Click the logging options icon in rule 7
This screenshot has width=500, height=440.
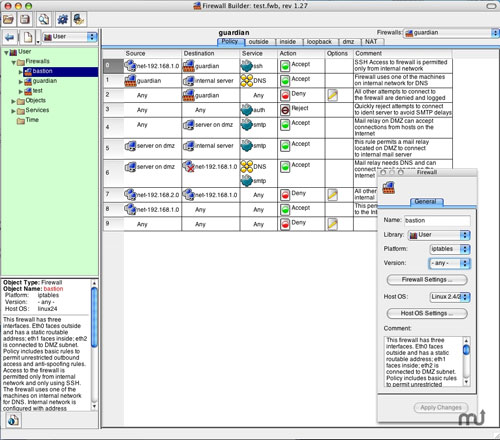point(332,195)
